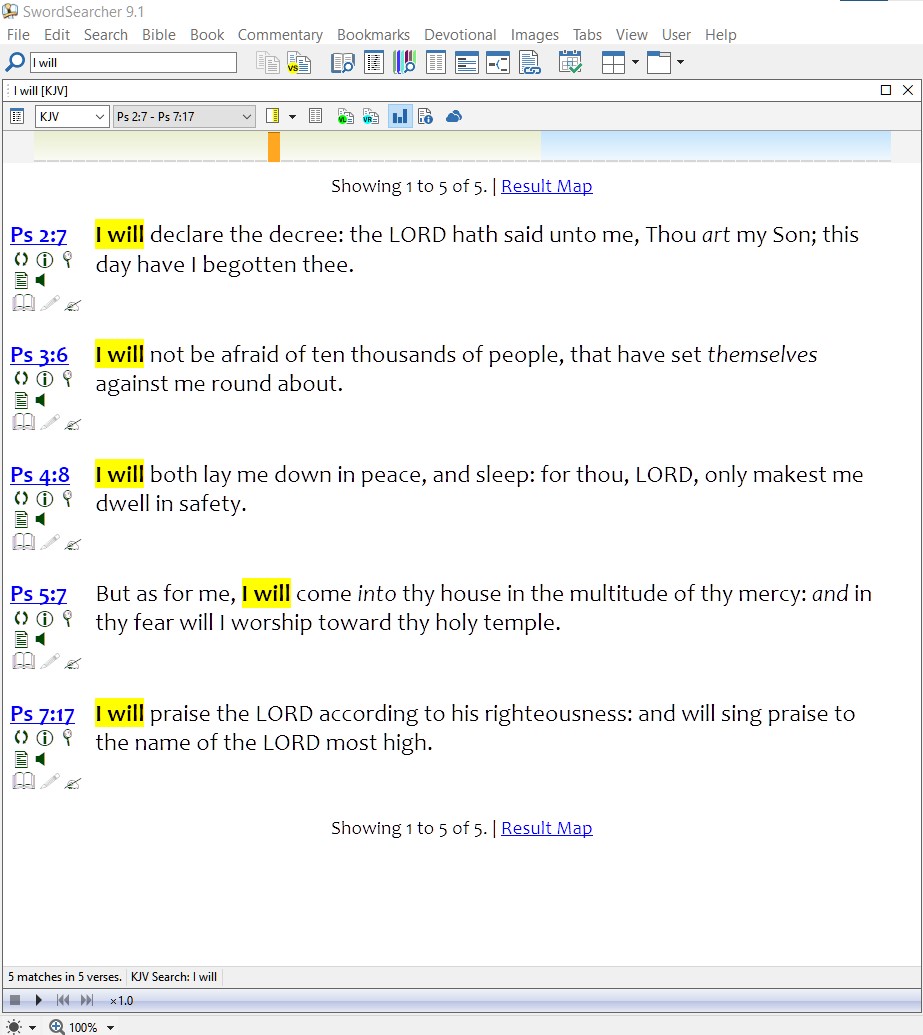Screen dimensions: 923x1035
Task: Click the open book icon under Ps 4:8
Action: pyautogui.click(x=24, y=542)
